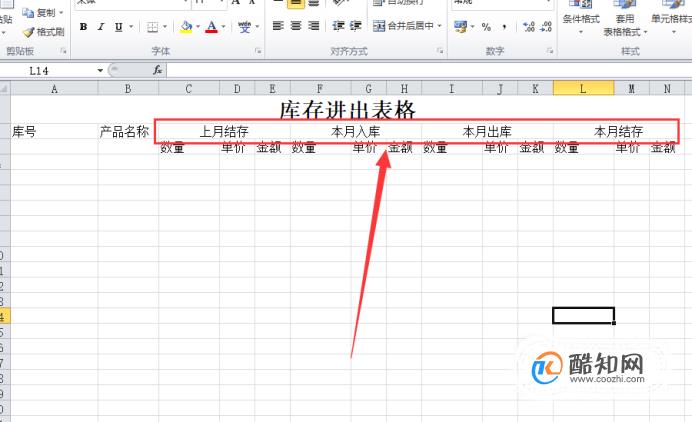The width and height of the screenshot is (692, 422).
Task: Increase decimal places
Action: point(529,27)
